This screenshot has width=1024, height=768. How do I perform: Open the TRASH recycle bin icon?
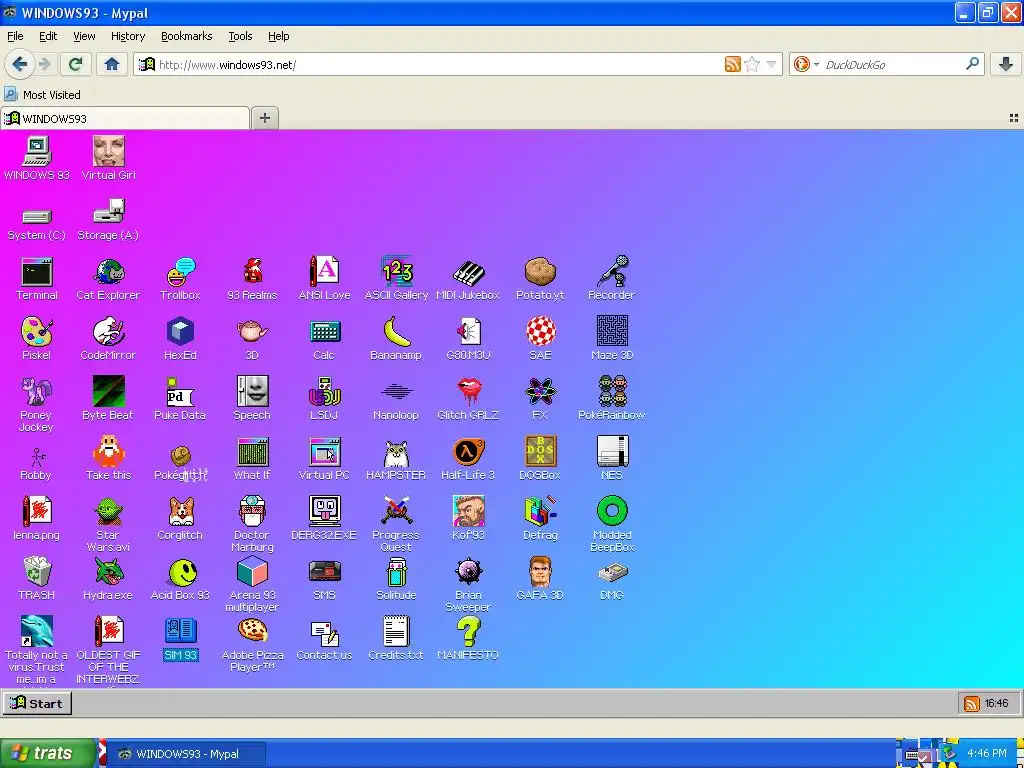[37, 572]
